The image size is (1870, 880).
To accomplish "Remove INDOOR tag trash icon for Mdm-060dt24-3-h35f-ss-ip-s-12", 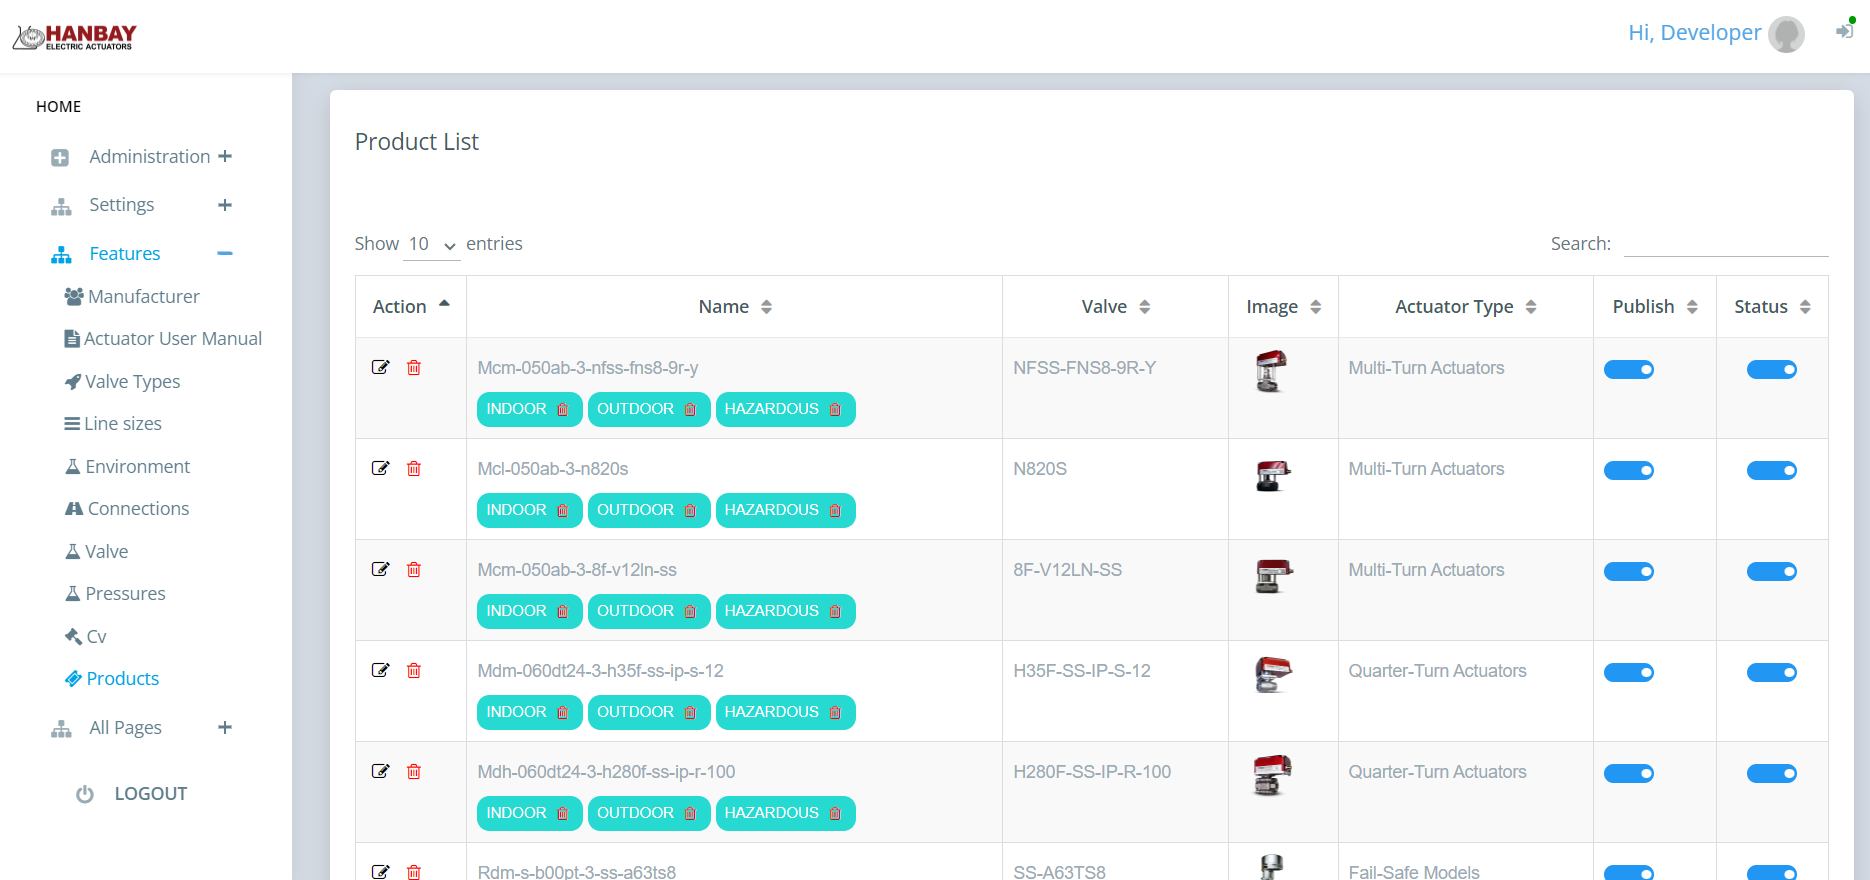I will 562,712.
